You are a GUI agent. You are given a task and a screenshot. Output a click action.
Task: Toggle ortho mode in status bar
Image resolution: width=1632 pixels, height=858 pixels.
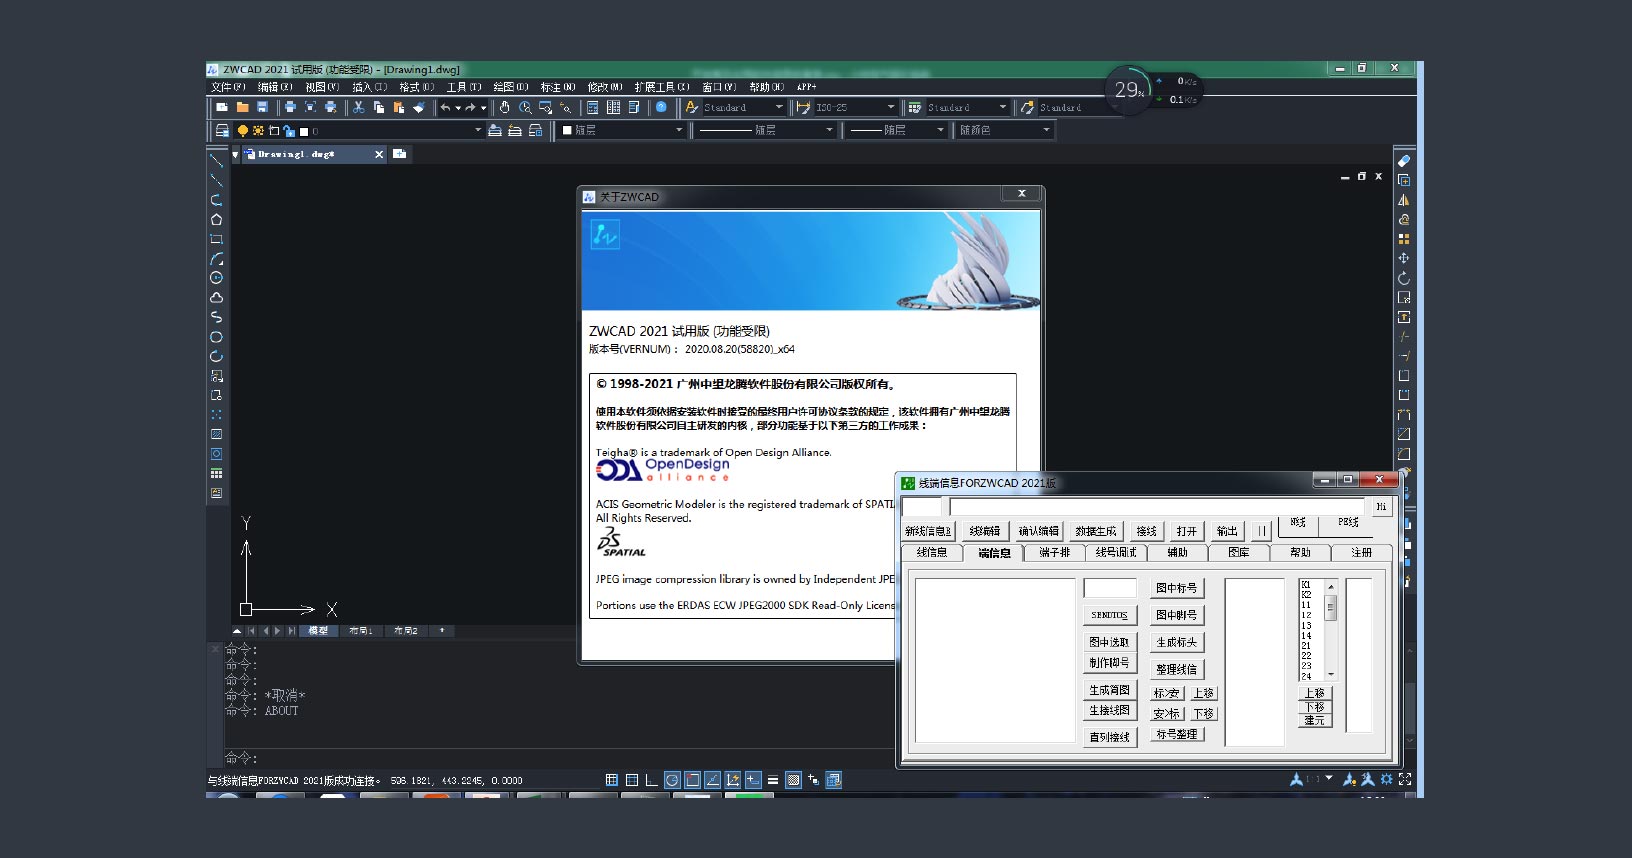[x=652, y=780]
